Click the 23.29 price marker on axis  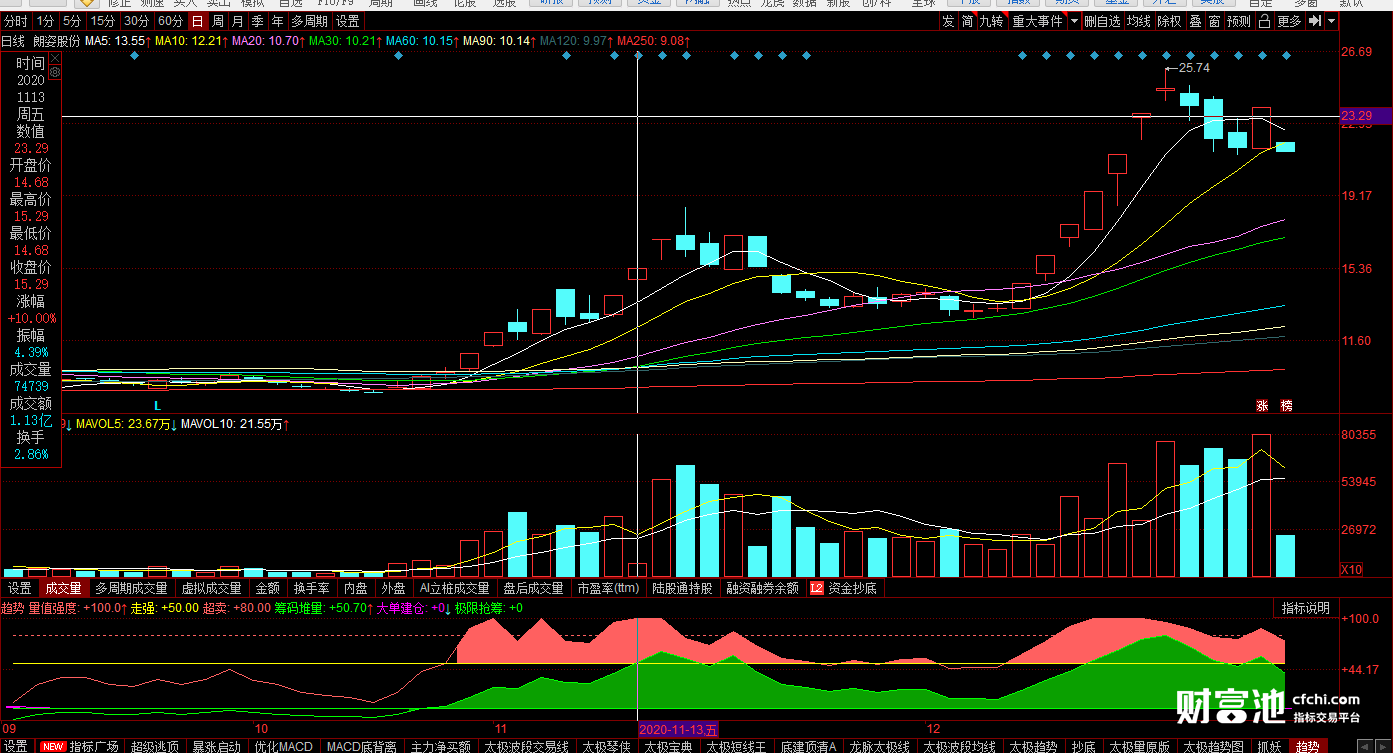(x=1358, y=116)
